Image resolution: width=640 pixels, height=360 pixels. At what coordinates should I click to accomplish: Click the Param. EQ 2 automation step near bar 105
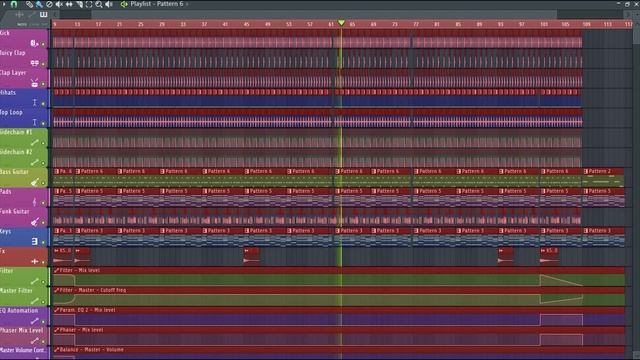[561, 320]
